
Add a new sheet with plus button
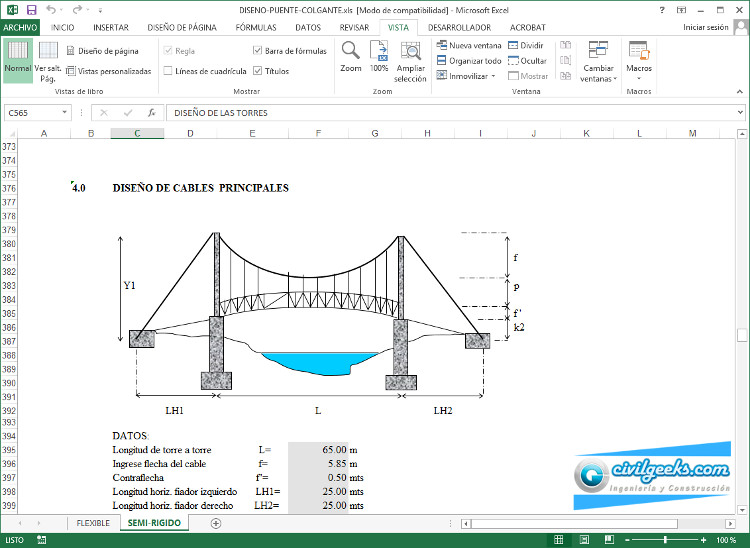(216, 523)
